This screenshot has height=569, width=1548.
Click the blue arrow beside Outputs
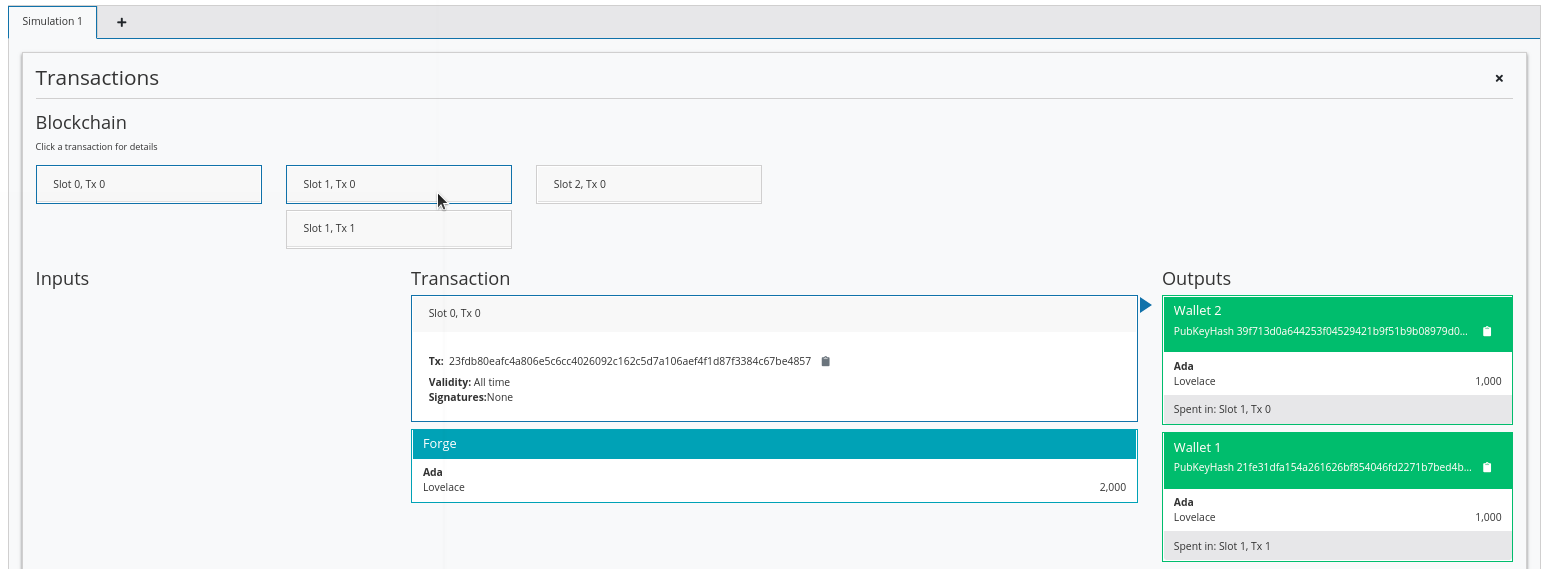click(1146, 305)
